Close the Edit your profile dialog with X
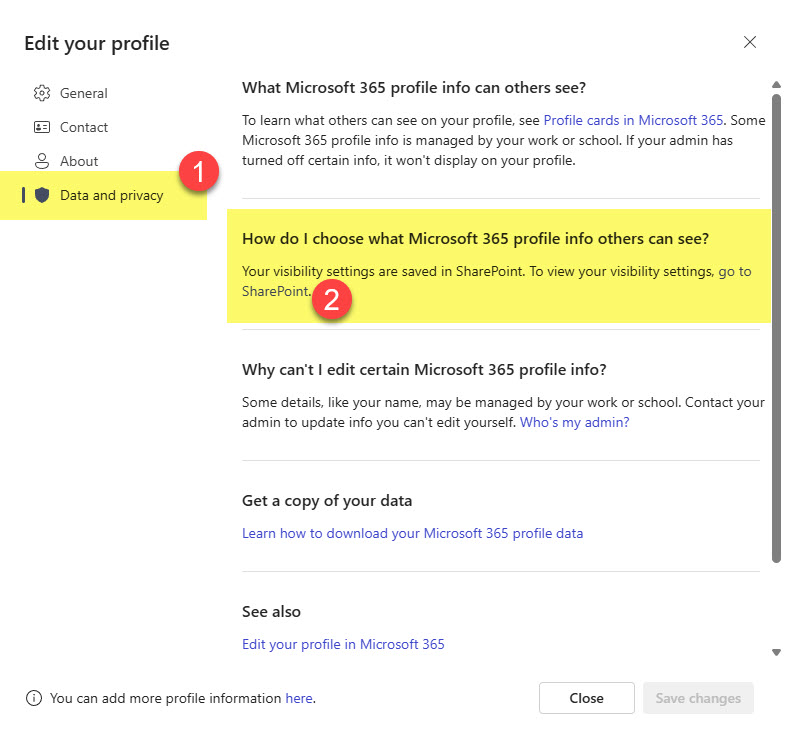Screen dimensions: 785x735 [x=749, y=42]
